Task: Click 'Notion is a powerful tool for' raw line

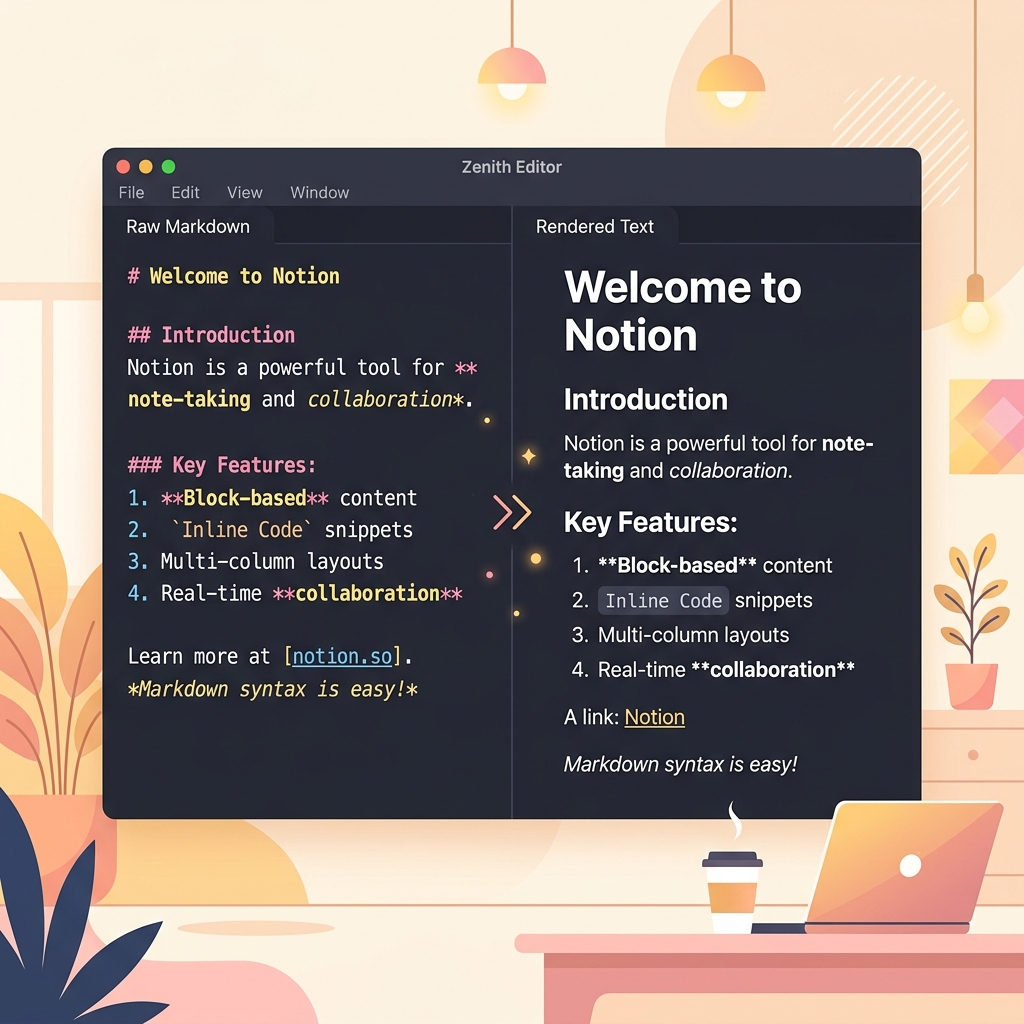Action: click(x=302, y=367)
